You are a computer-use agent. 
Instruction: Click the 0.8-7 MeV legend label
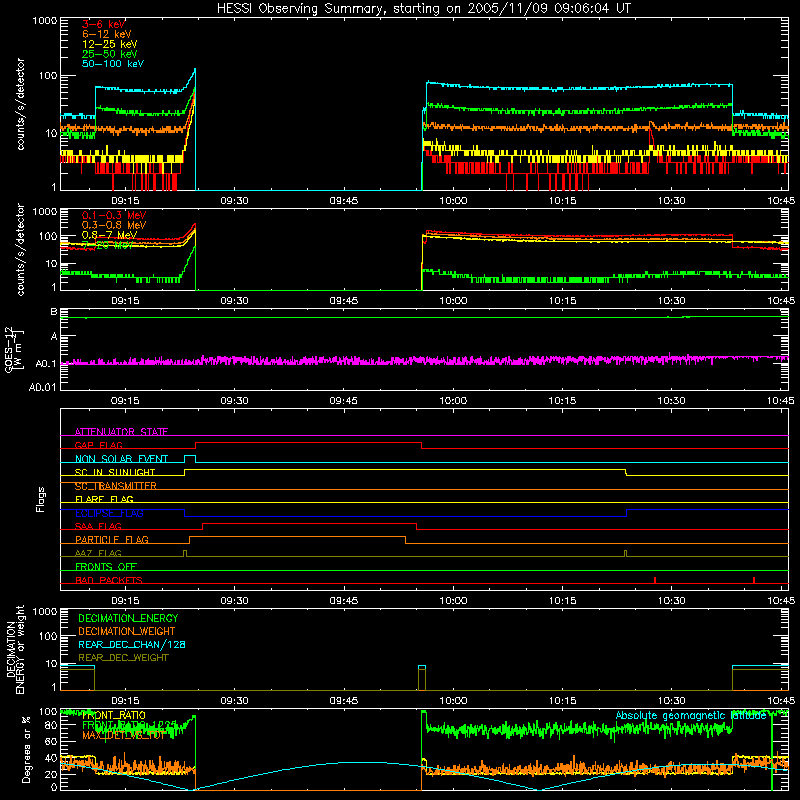point(109,235)
